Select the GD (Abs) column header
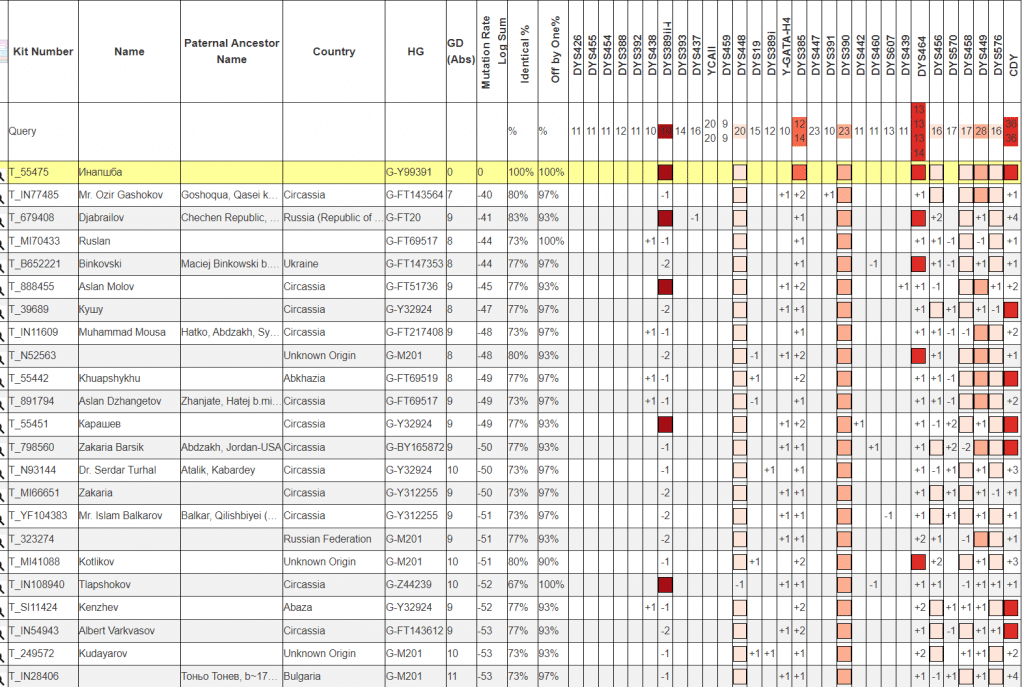The width and height of the screenshot is (1024, 687). tap(455, 51)
